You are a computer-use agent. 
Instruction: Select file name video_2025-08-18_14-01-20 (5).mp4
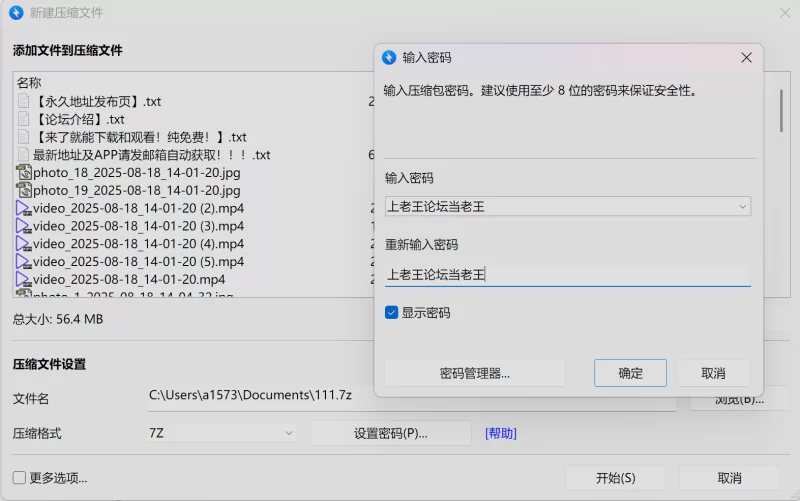138,261
